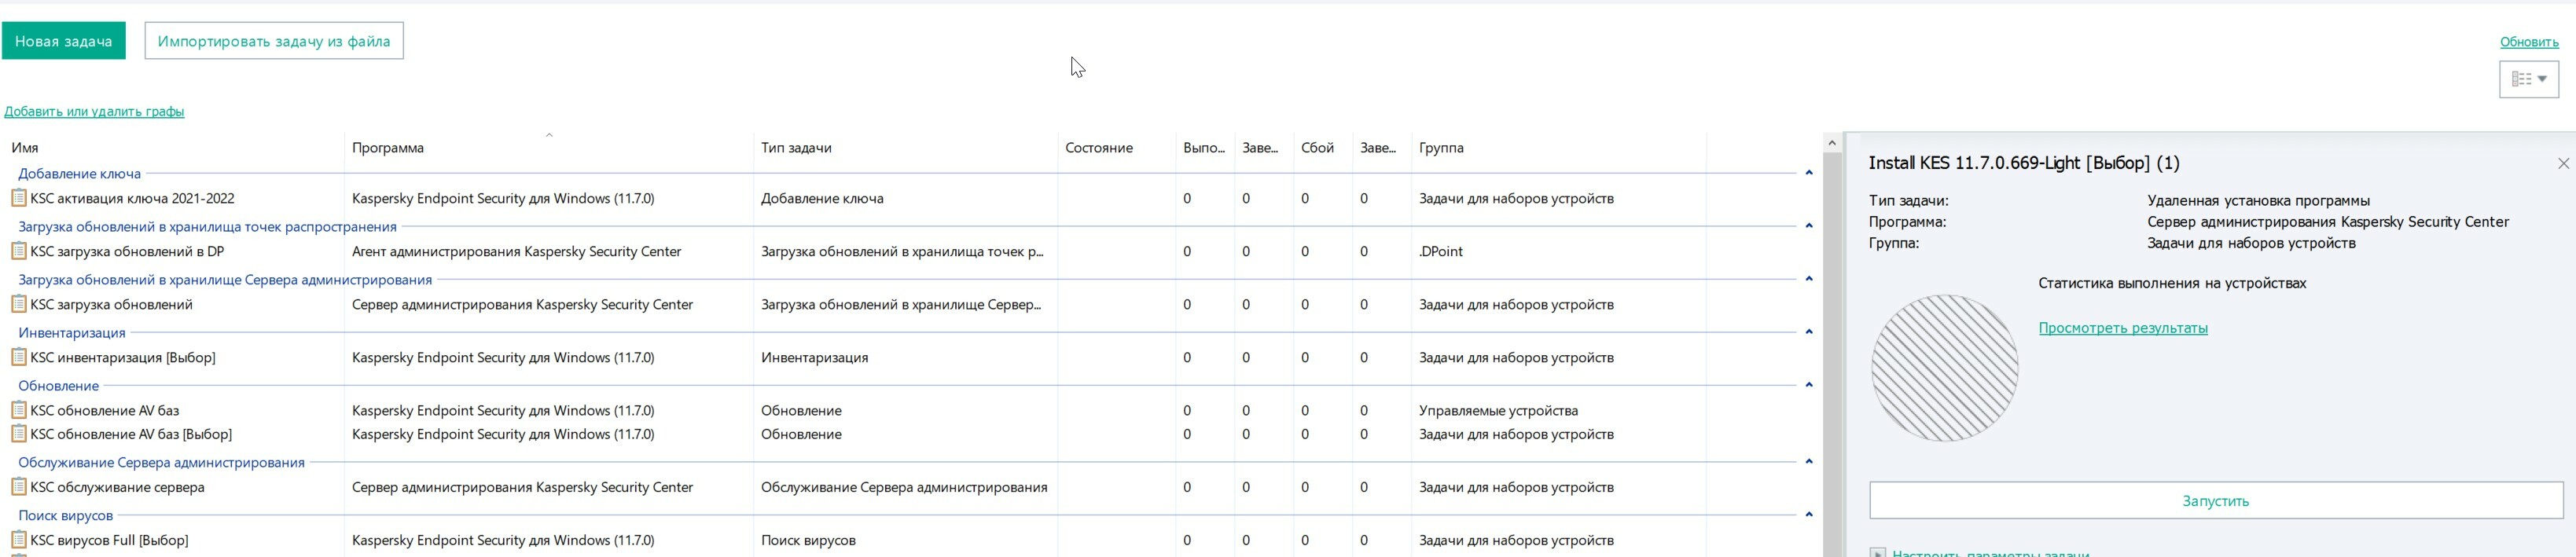The width and height of the screenshot is (2576, 557).
Task: Click the icon beside KSC активация ключа 2021-2022
Action: (x=18, y=198)
